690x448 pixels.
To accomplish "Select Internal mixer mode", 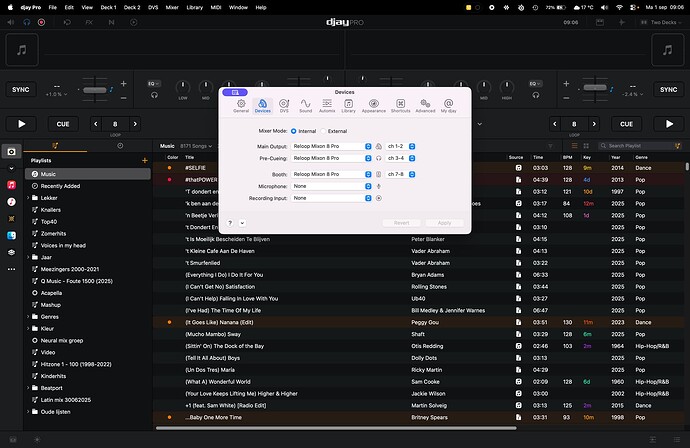I will click(x=294, y=131).
